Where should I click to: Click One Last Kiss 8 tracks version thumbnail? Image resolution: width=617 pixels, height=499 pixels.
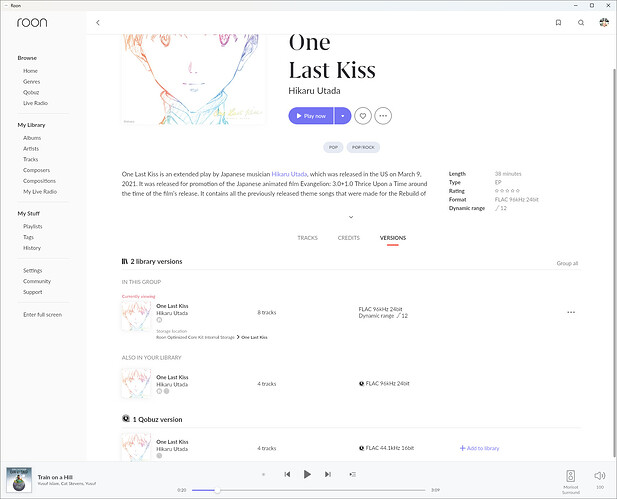(136, 316)
